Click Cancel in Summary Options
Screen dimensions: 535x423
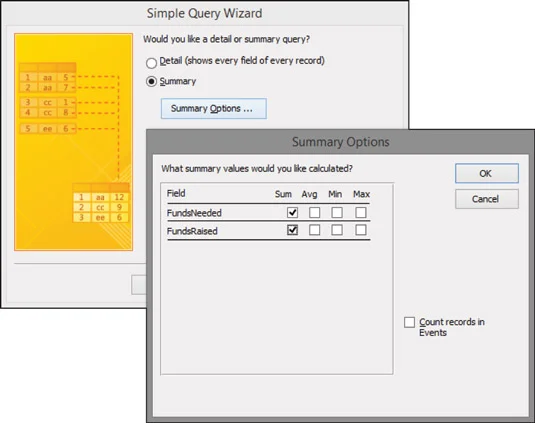(x=487, y=199)
